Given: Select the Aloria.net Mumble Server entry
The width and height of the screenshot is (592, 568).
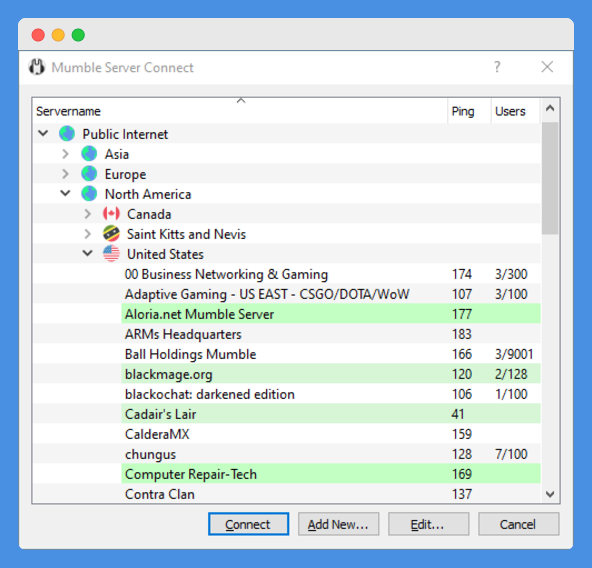Looking at the screenshot, I should [330, 314].
